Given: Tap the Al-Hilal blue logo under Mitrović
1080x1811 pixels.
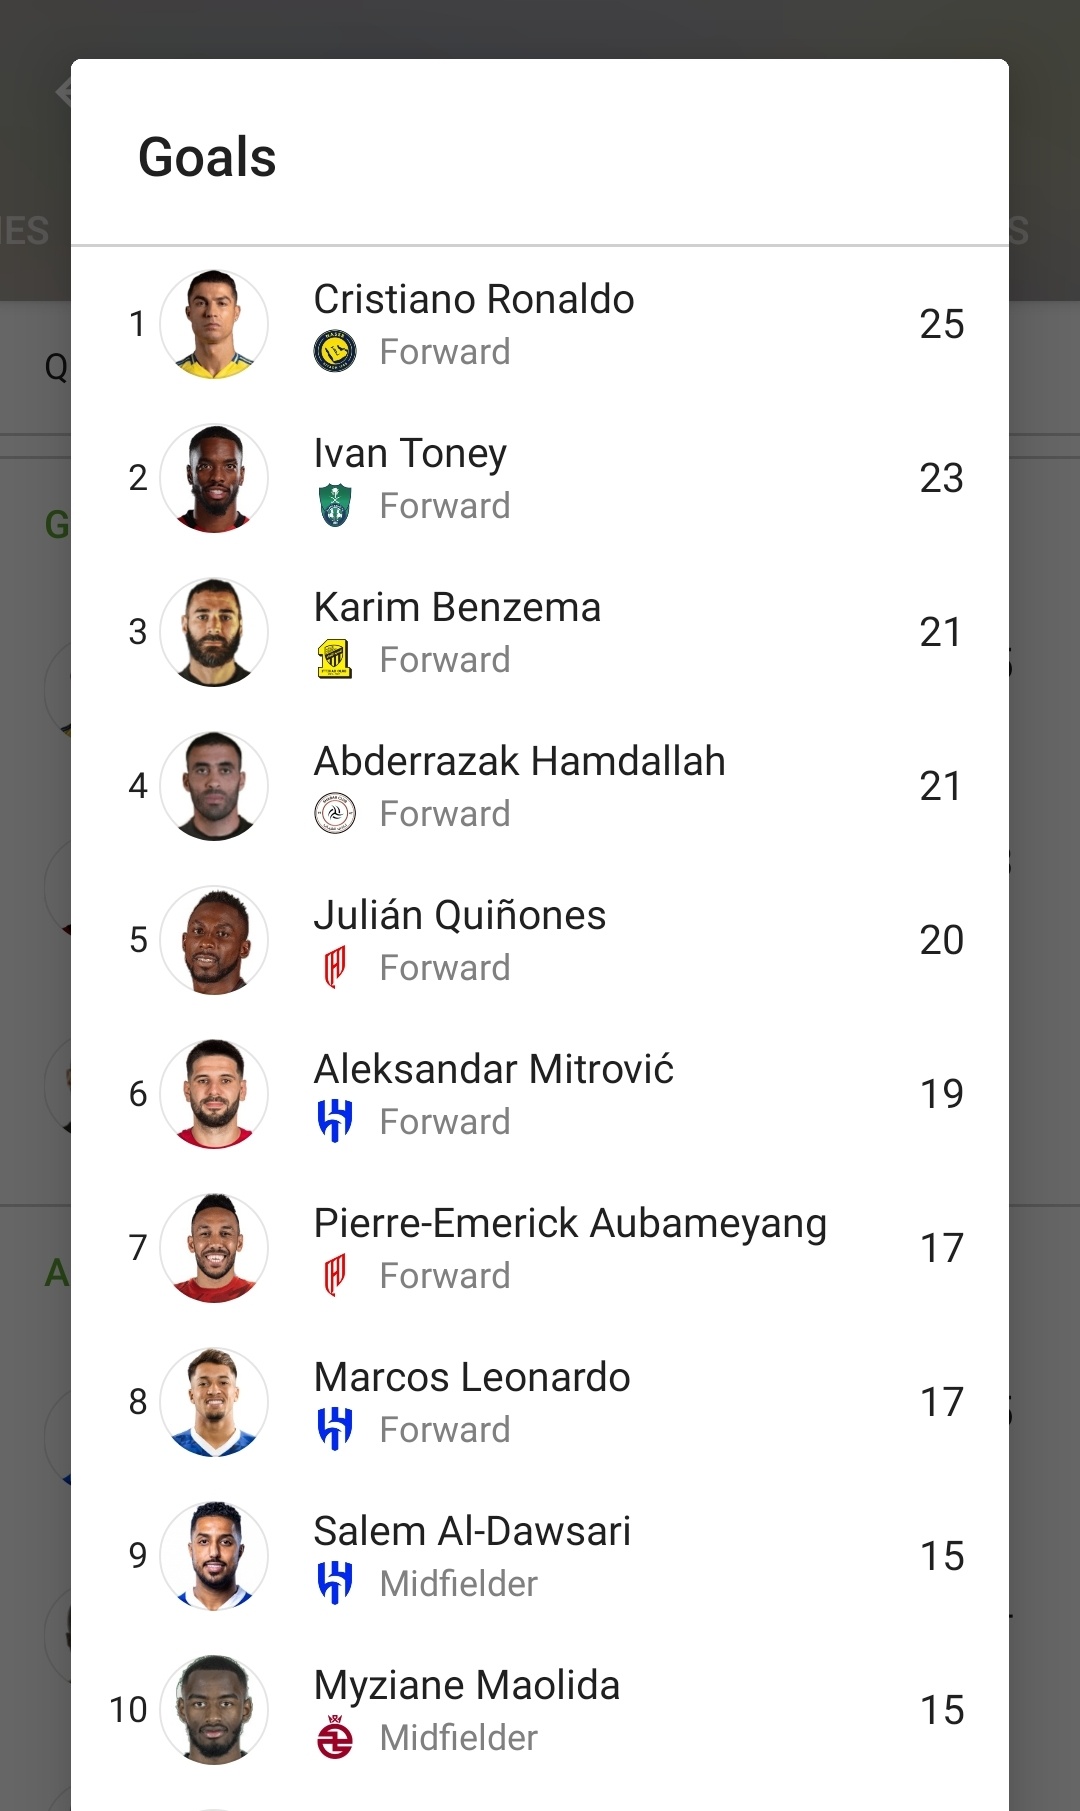Looking at the screenshot, I should coord(335,1122).
